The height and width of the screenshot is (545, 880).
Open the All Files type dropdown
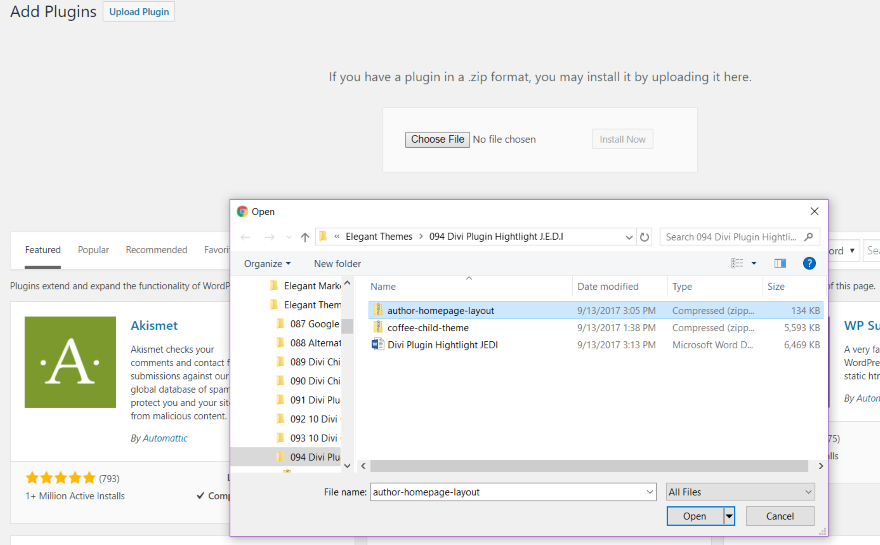click(x=740, y=492)
